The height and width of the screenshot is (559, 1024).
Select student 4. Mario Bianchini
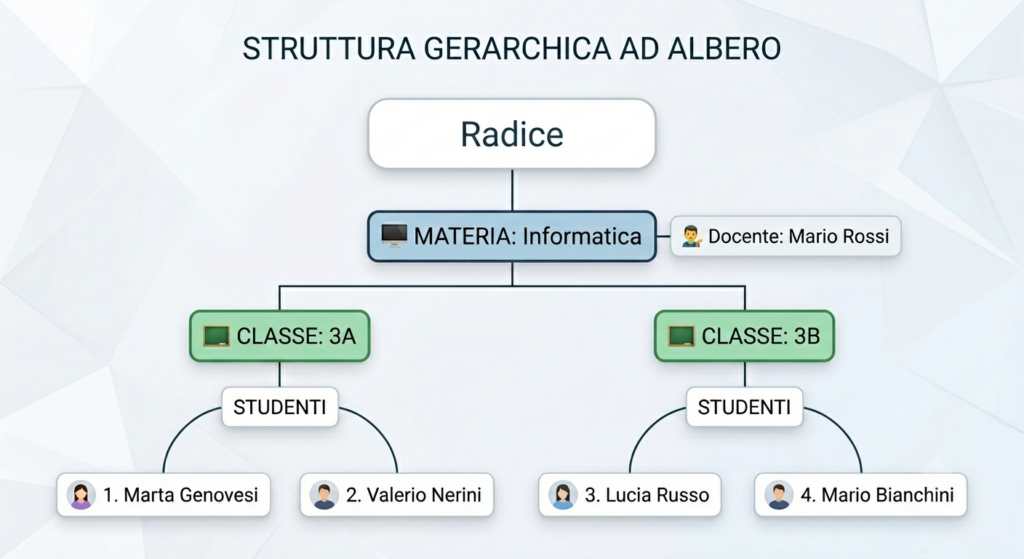click(x=861, y=495)
